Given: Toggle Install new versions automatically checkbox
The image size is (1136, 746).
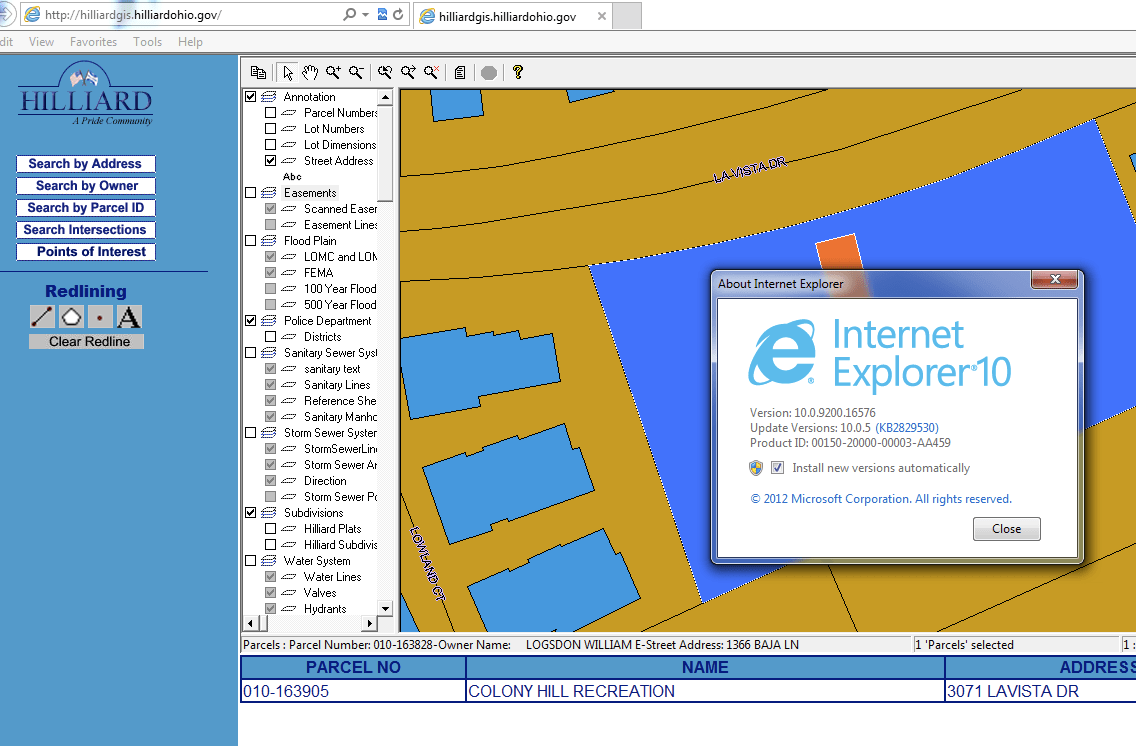Looking at the screenshot, I should 777,468.
